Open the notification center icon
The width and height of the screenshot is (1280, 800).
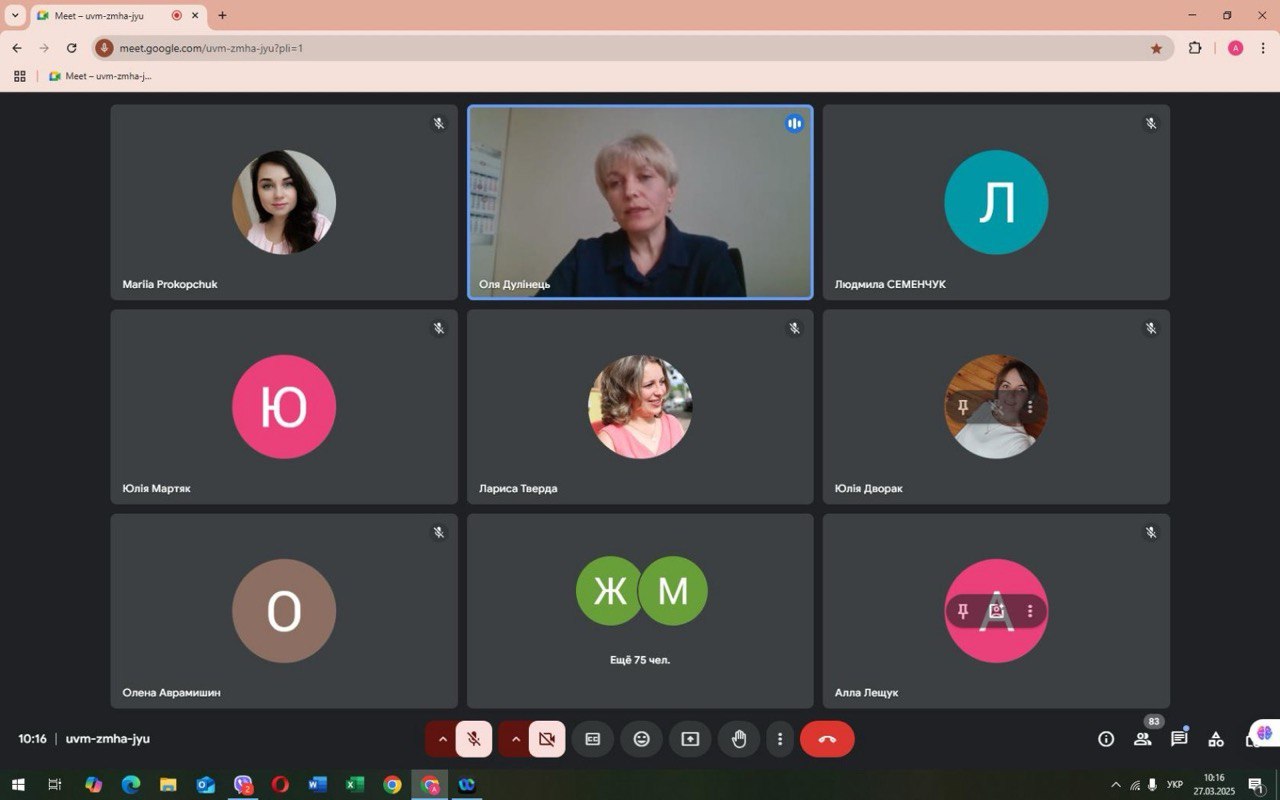tap(1257, 785)
